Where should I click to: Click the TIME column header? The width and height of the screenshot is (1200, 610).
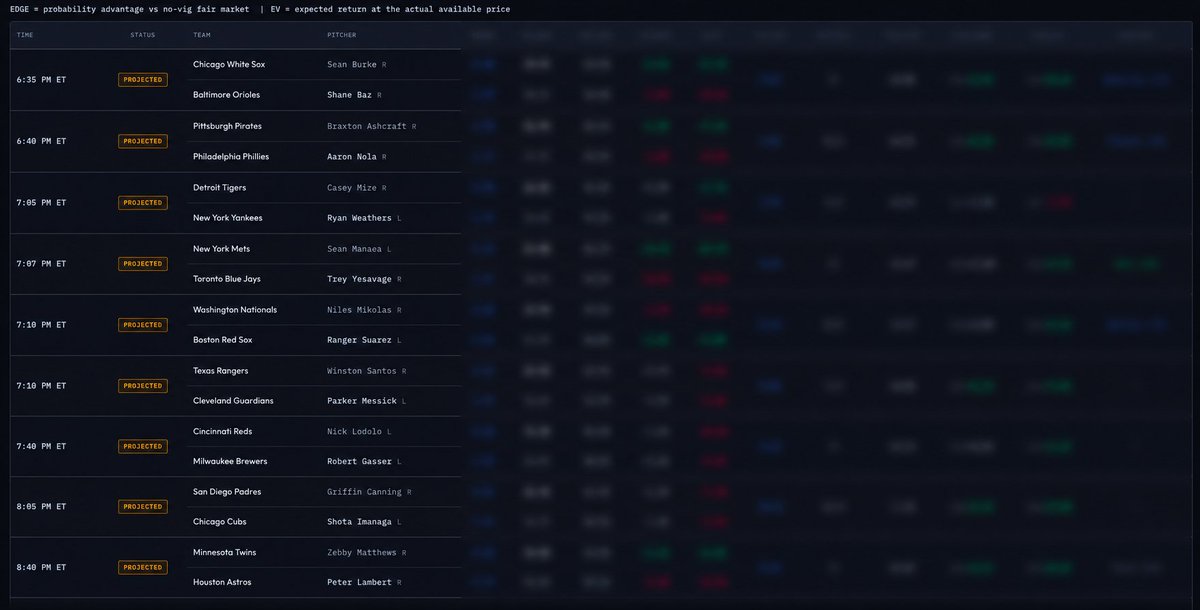(x=25, y=35)
